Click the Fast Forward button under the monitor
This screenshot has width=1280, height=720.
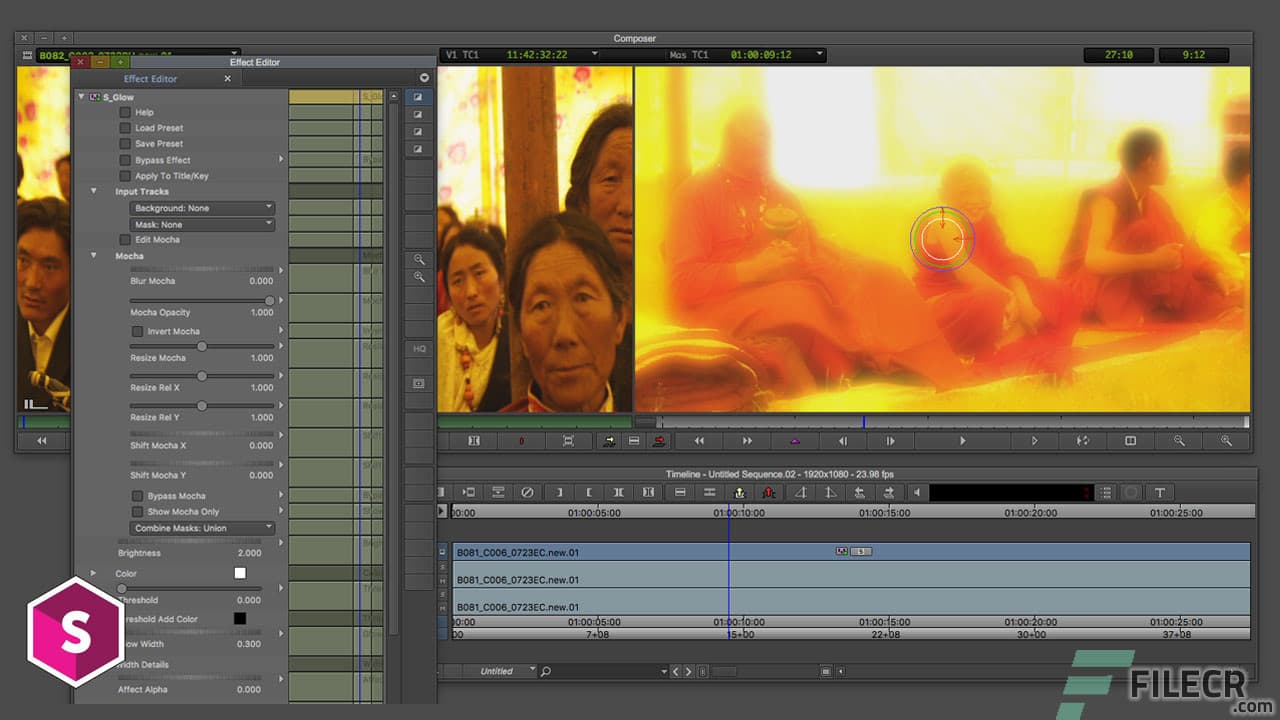(747, 440)
